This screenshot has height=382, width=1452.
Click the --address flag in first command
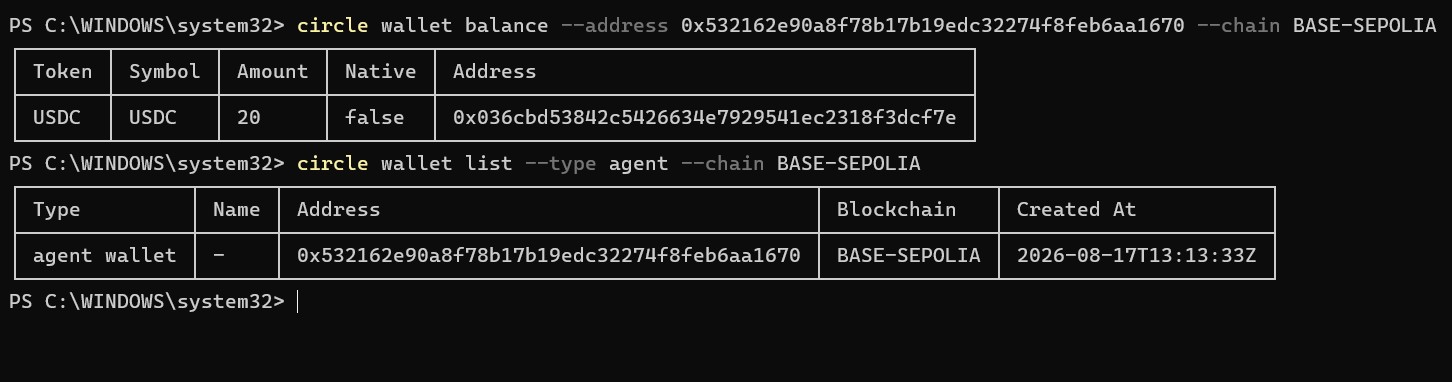coord(615,25)
